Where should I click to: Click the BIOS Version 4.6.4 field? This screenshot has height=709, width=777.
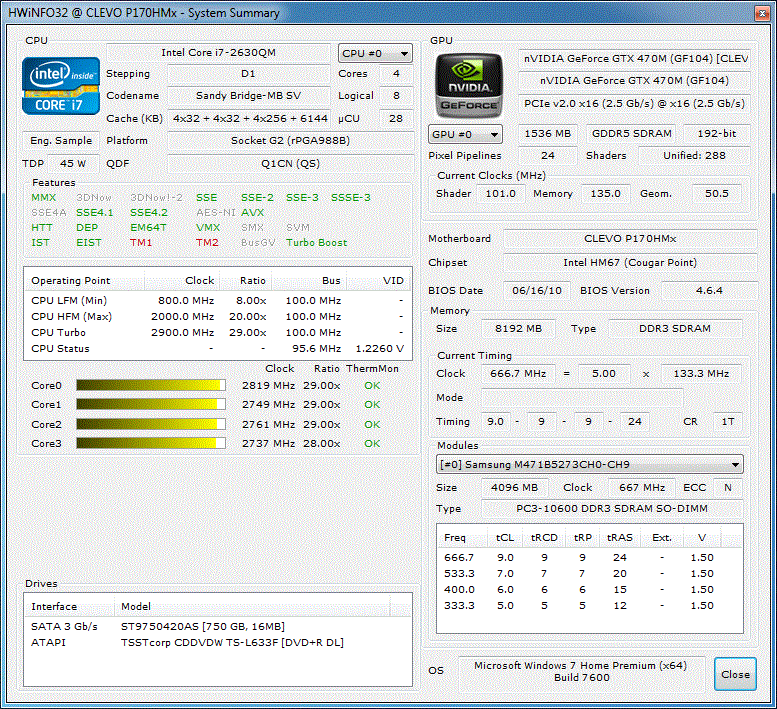coord(709,291)
